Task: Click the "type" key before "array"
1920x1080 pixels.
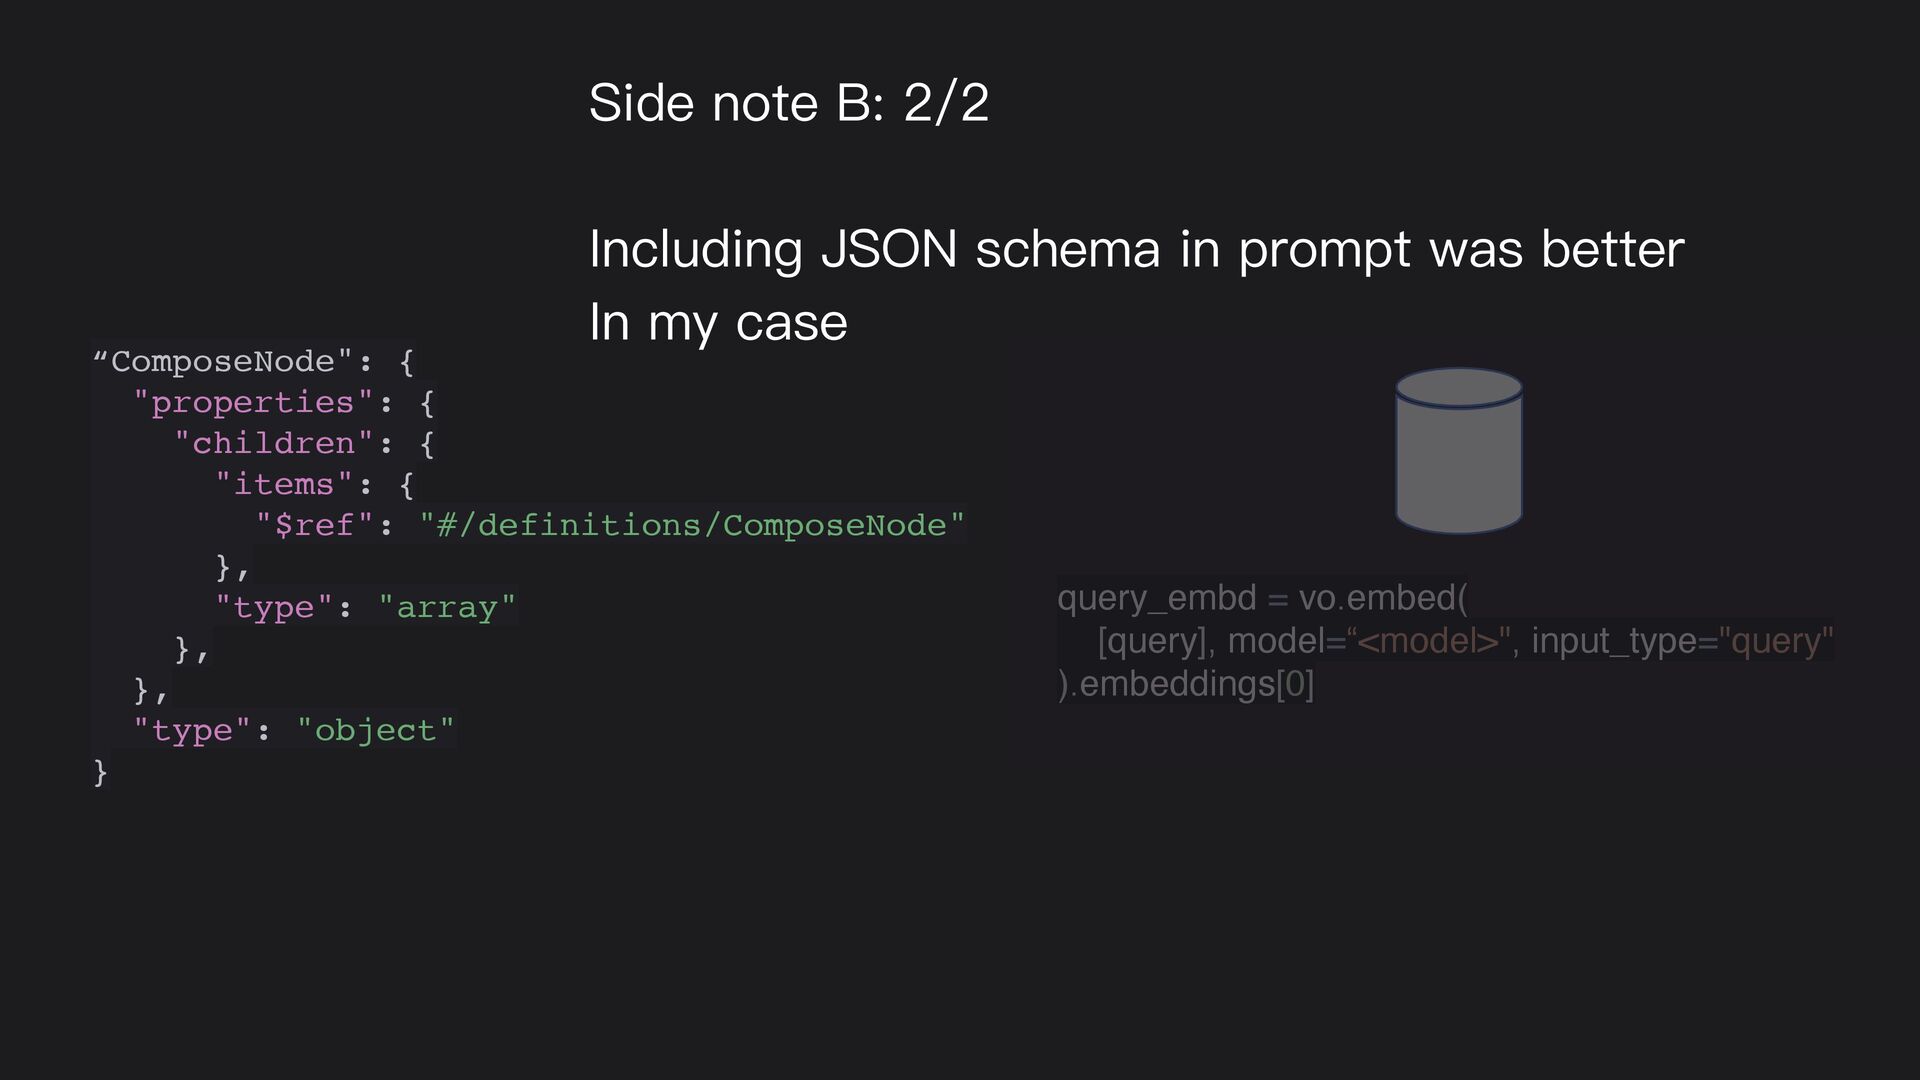Action: [274, 607]
